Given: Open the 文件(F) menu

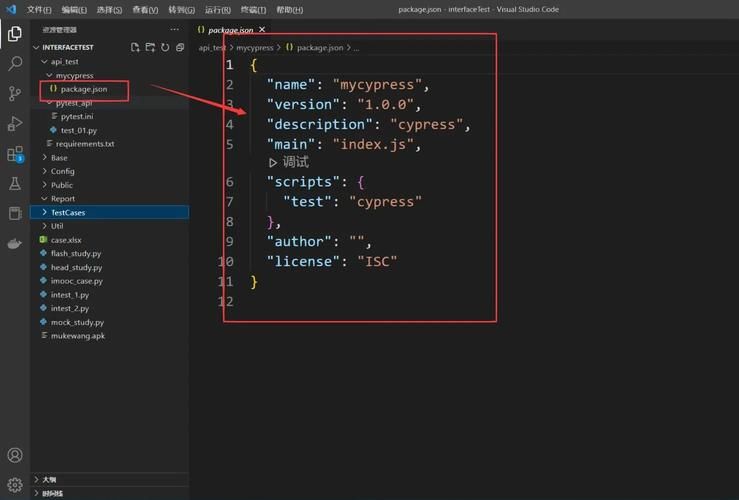Looking at the screenshot, I should coord(39,9).
